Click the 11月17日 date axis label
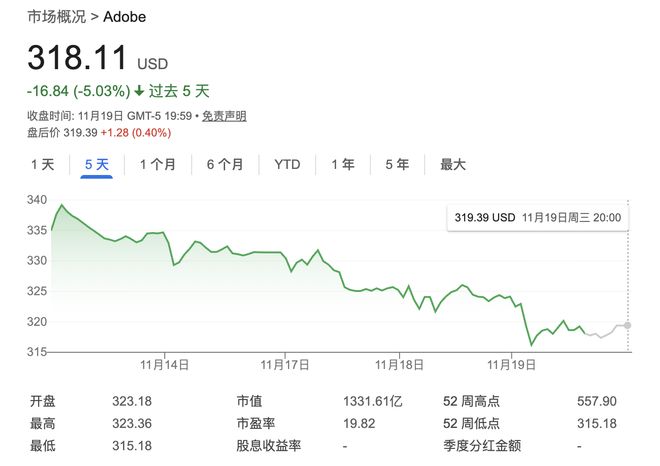 [285, 365]
